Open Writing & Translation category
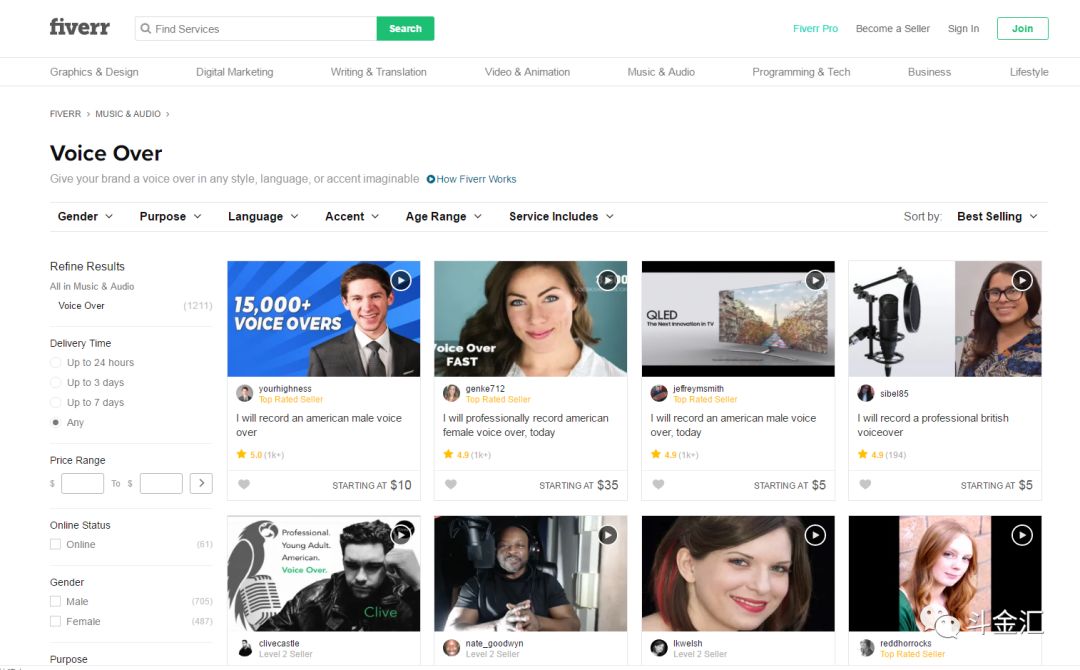The width and height of the screenshot is (1080, 670). pos(378,72)
